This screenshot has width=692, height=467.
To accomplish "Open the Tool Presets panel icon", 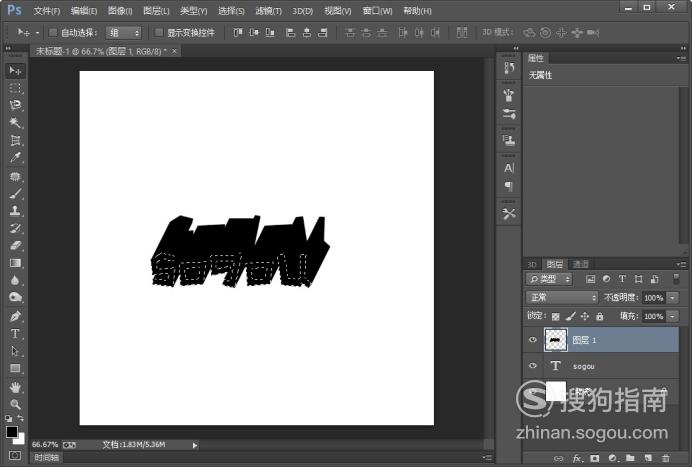I will pyautogui.click(x=509, y=214).
